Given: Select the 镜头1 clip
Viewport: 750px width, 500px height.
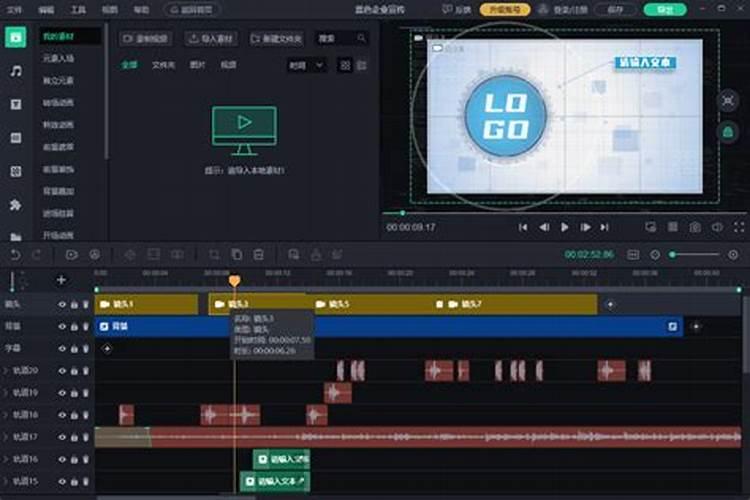Looking at the screenshot, I should click(146, 304).
